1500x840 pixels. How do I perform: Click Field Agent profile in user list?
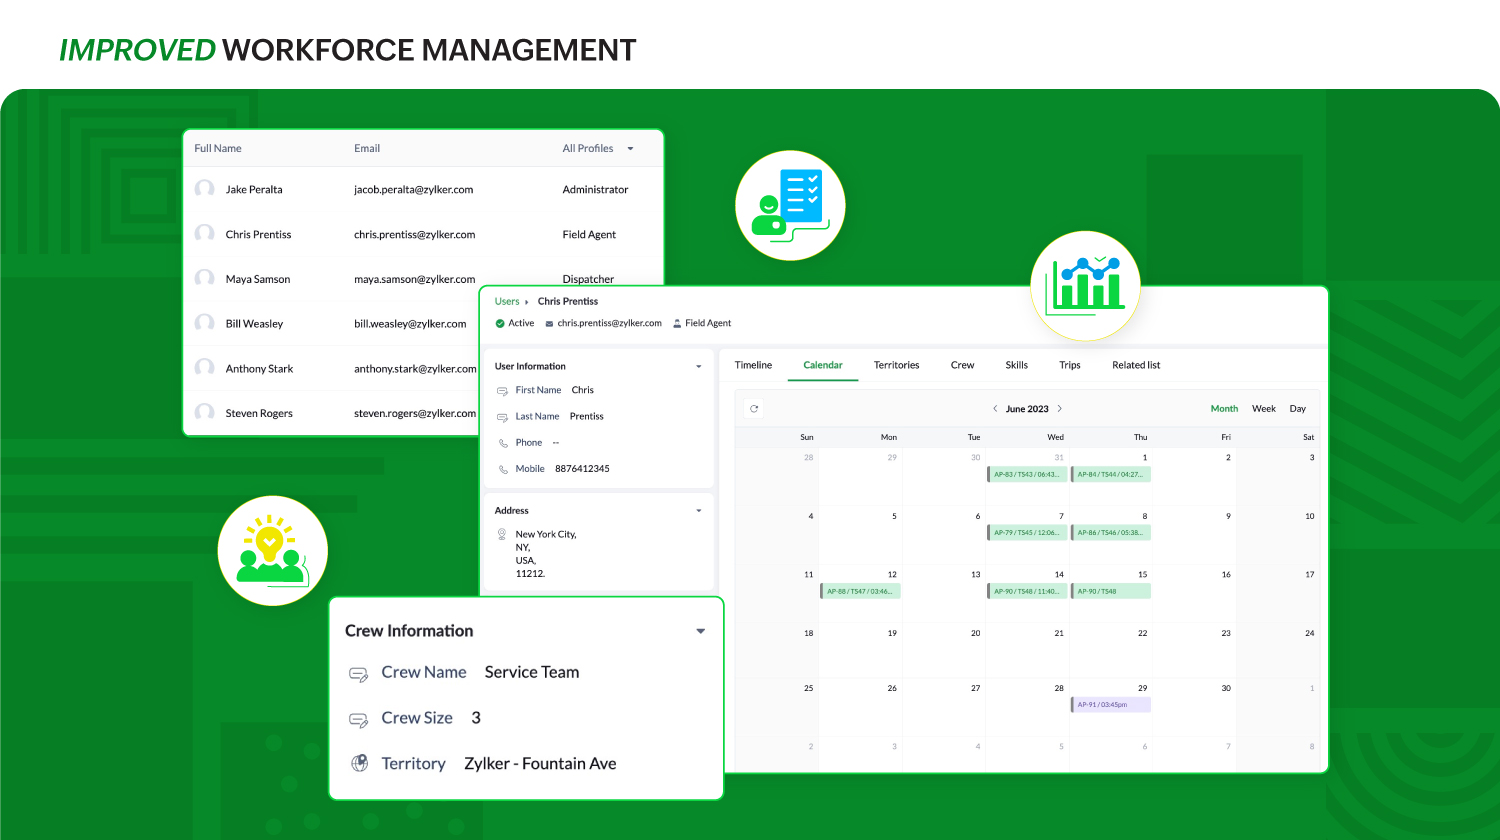point(589,234)
